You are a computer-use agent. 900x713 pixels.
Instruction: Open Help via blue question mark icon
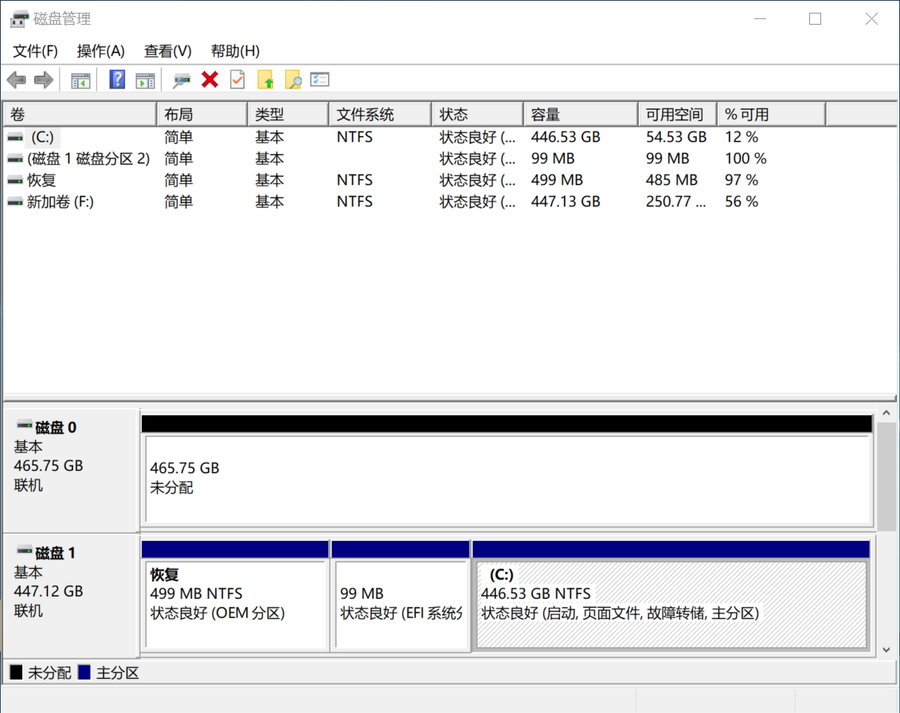(117, 80)
